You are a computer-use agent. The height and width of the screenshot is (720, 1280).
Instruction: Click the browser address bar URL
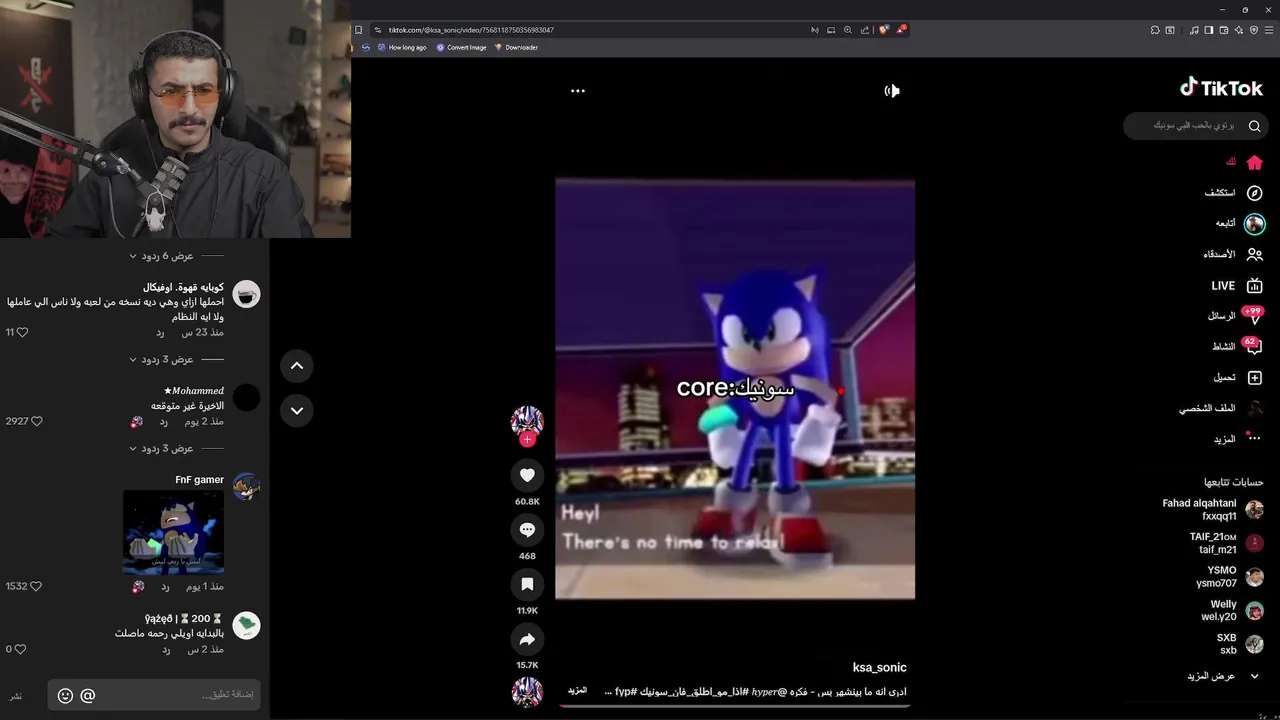coord(471,30)
